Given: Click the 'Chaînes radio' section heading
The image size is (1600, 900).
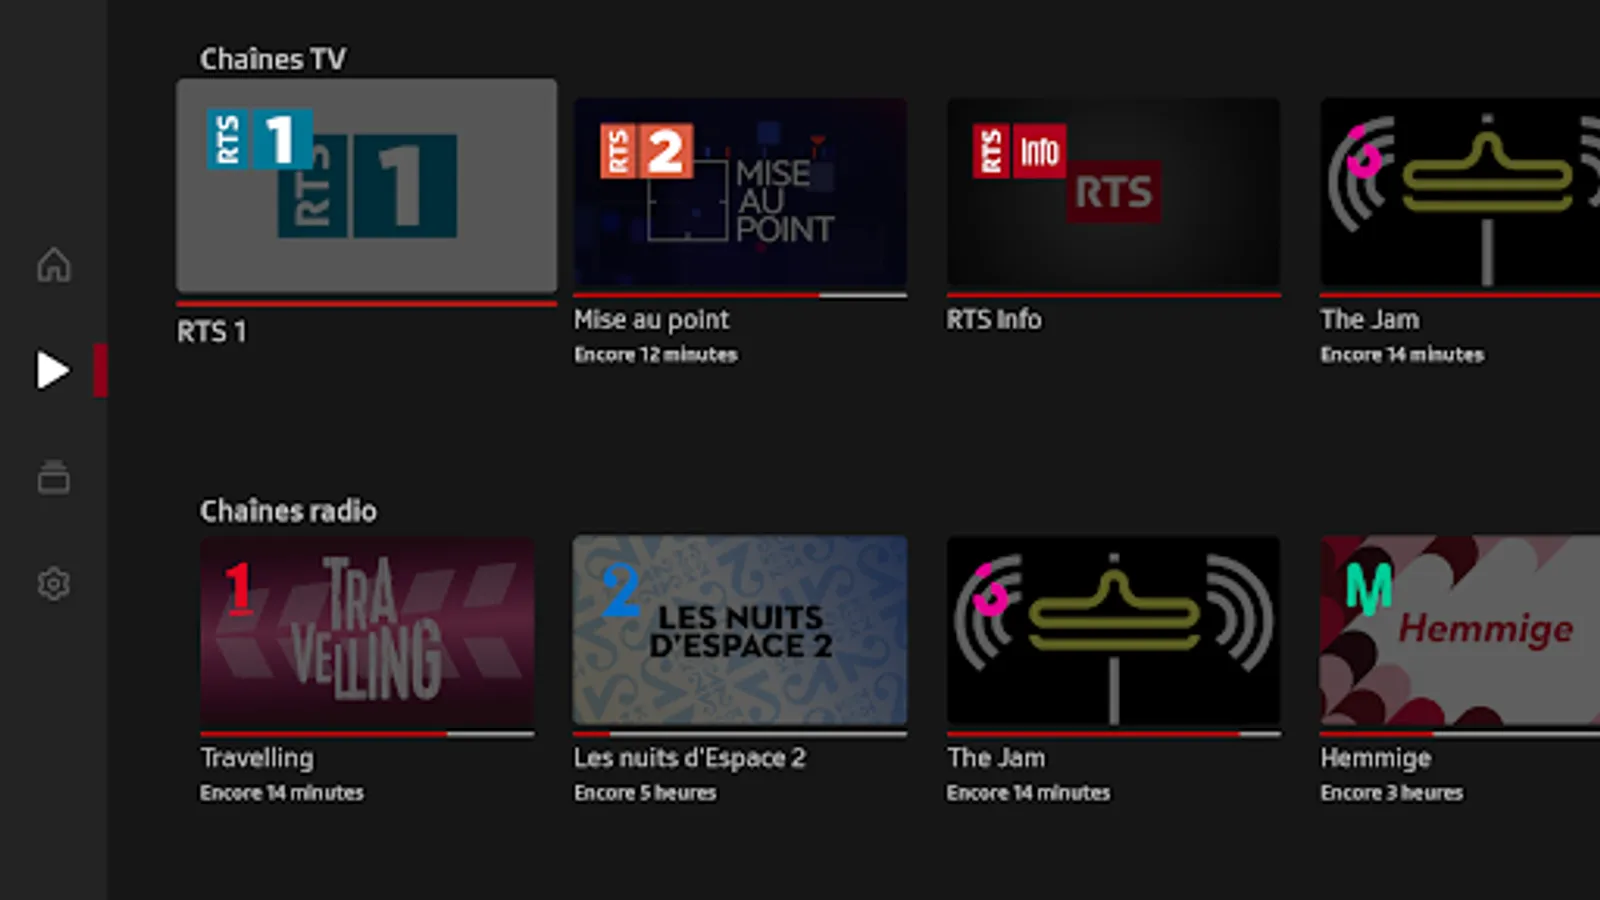Looking at the screenshot, I should click(288, 511).
